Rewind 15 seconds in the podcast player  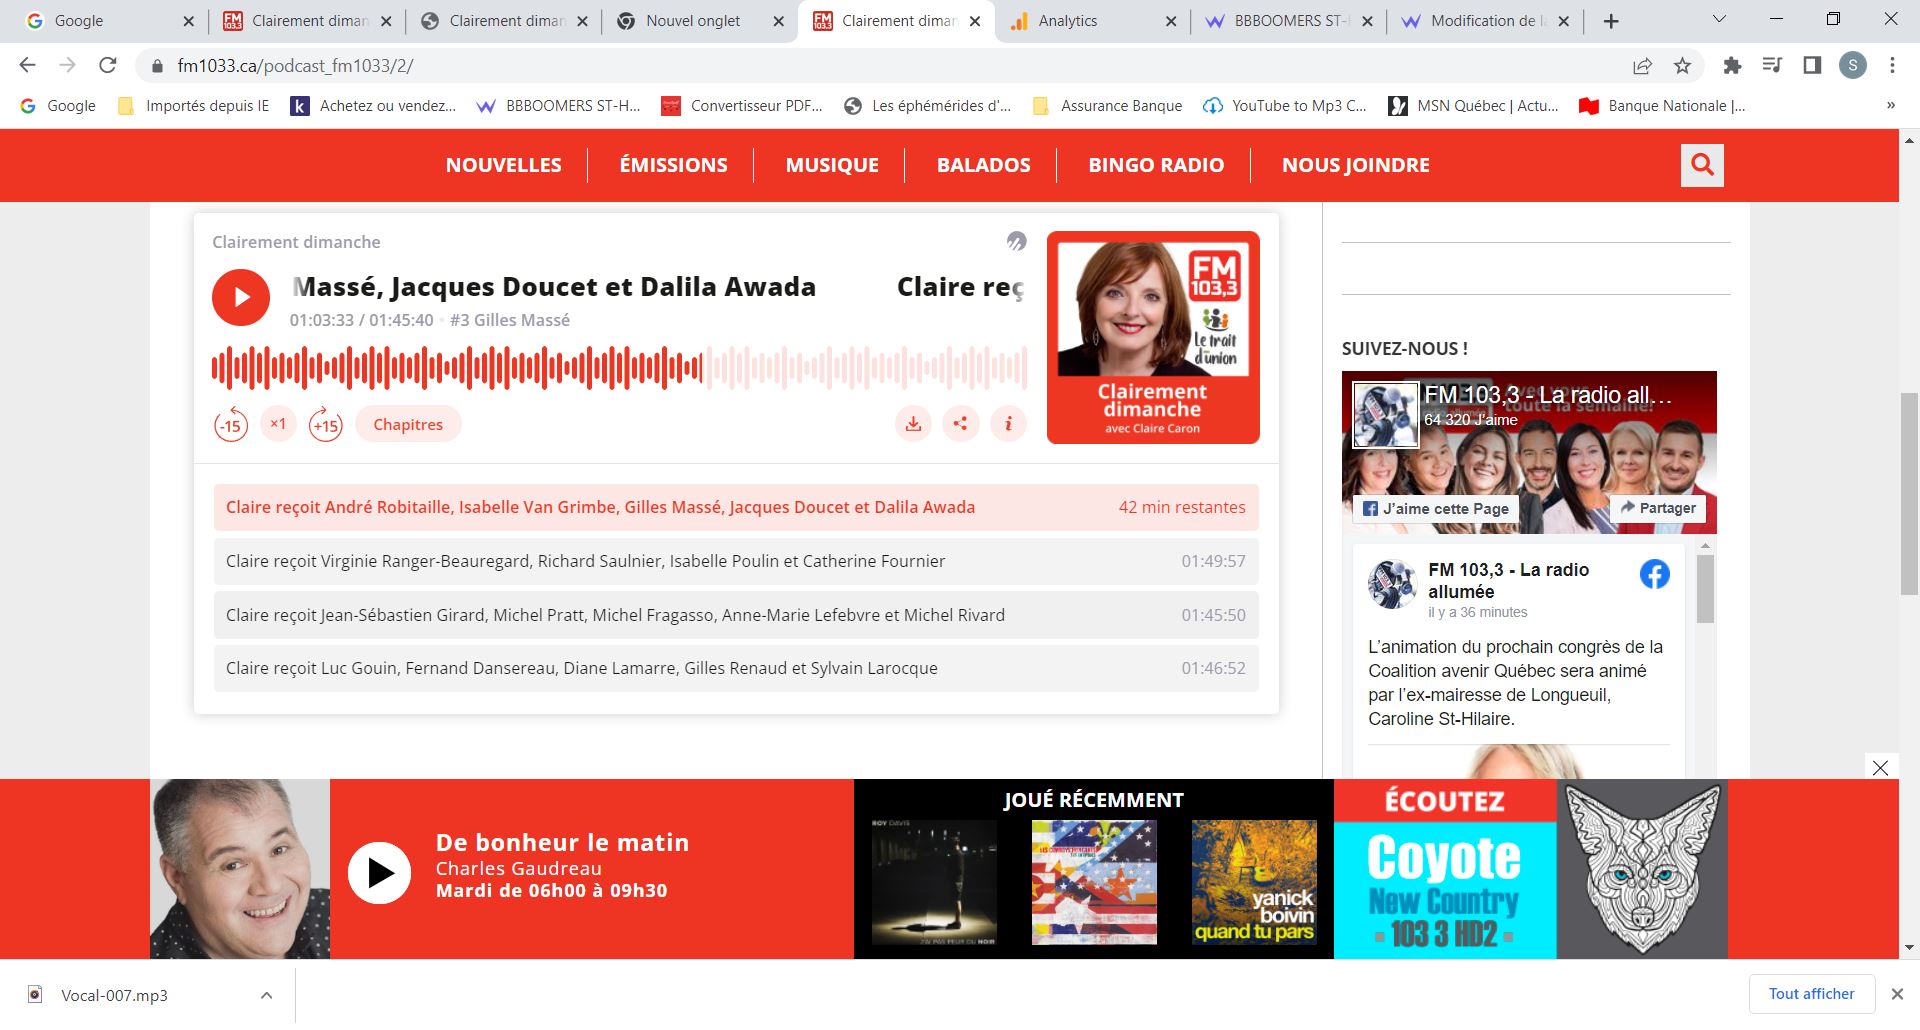click(231, 424)
